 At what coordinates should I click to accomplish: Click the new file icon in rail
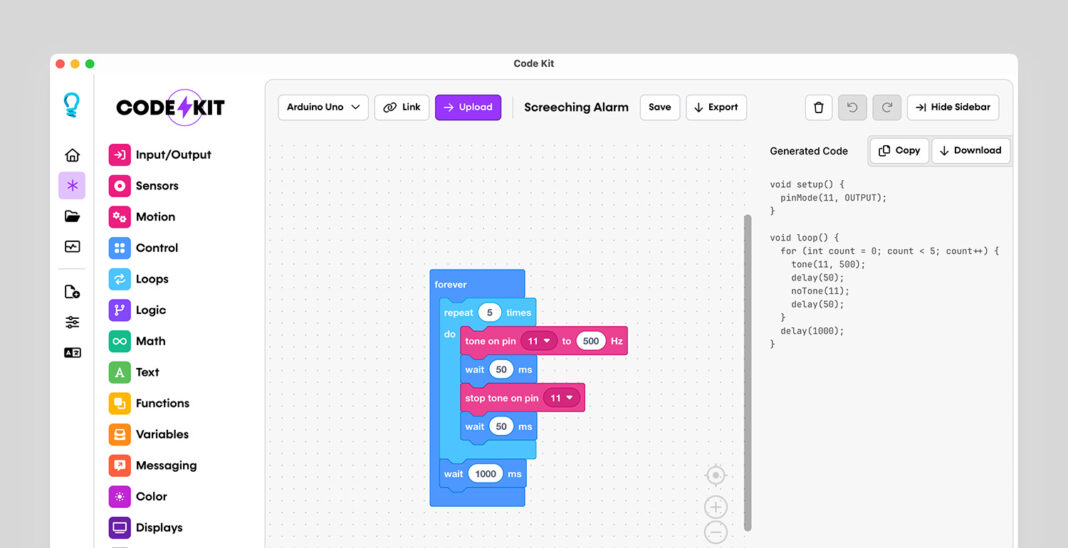(72, 291)
